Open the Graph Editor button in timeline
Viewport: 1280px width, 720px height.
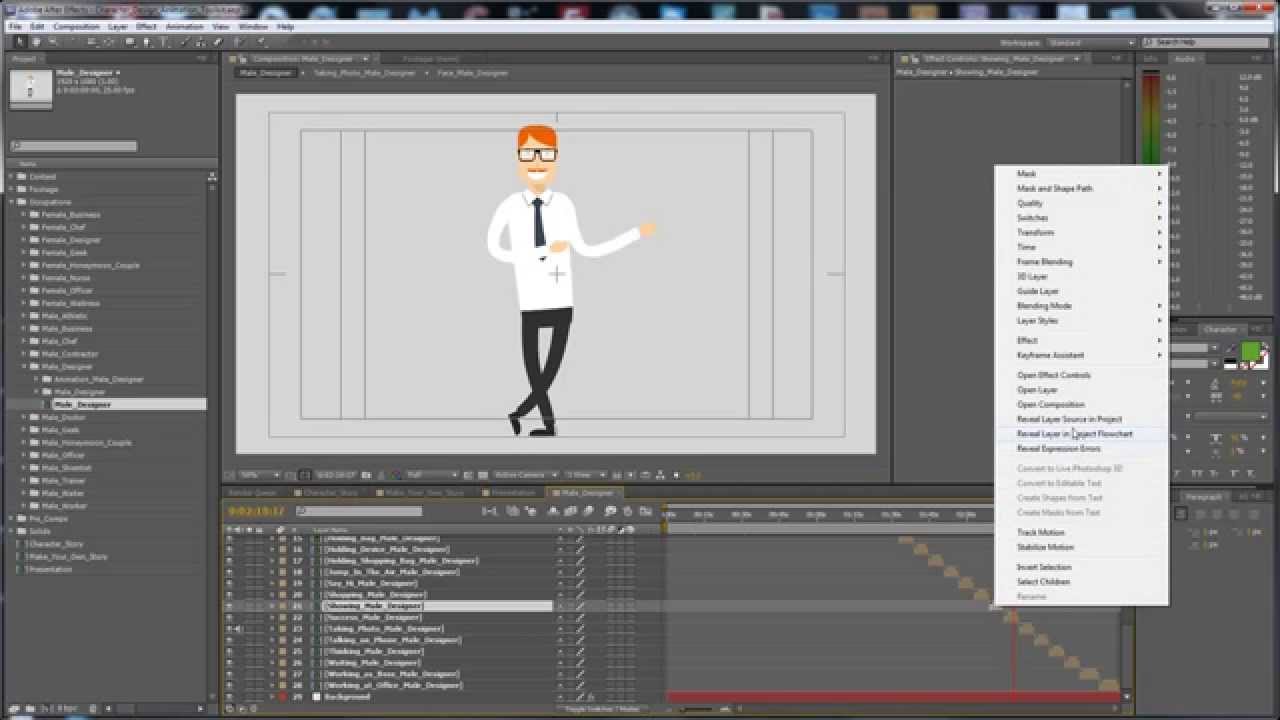646,511
